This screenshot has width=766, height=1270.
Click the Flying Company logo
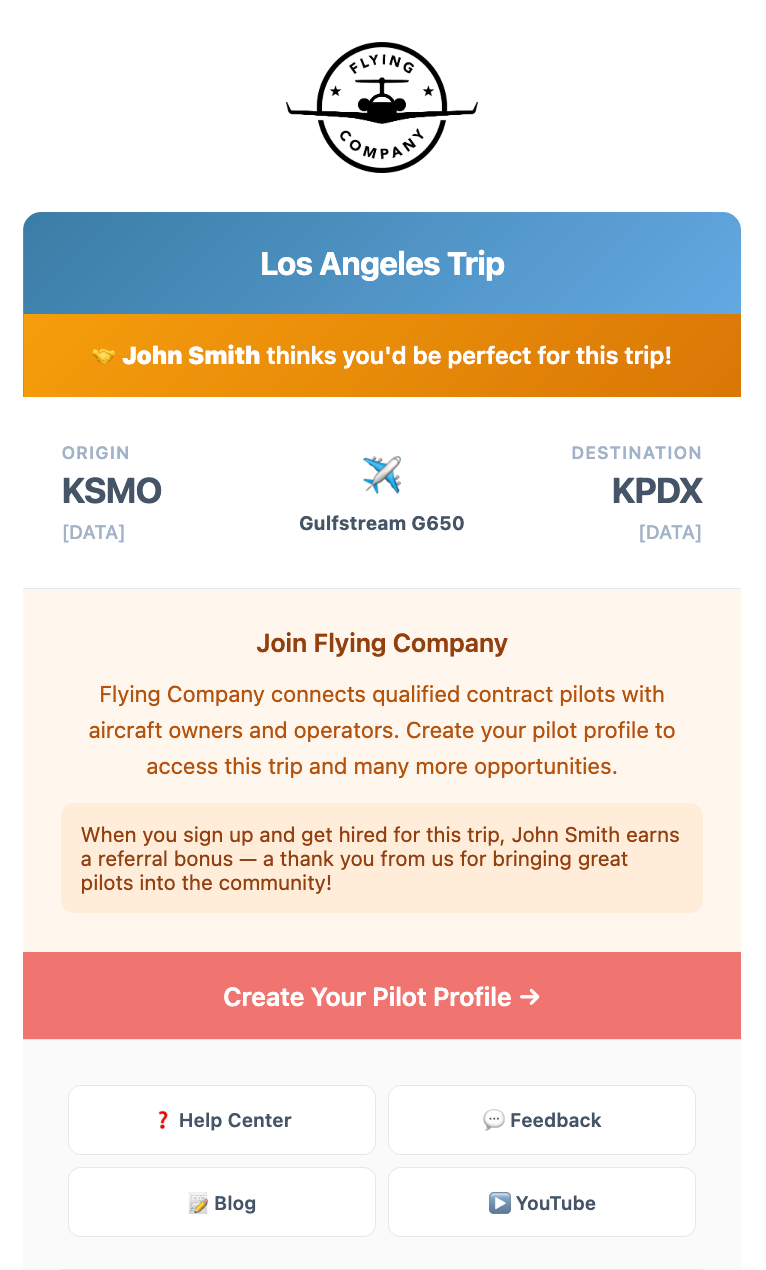[x=382, y=107]
